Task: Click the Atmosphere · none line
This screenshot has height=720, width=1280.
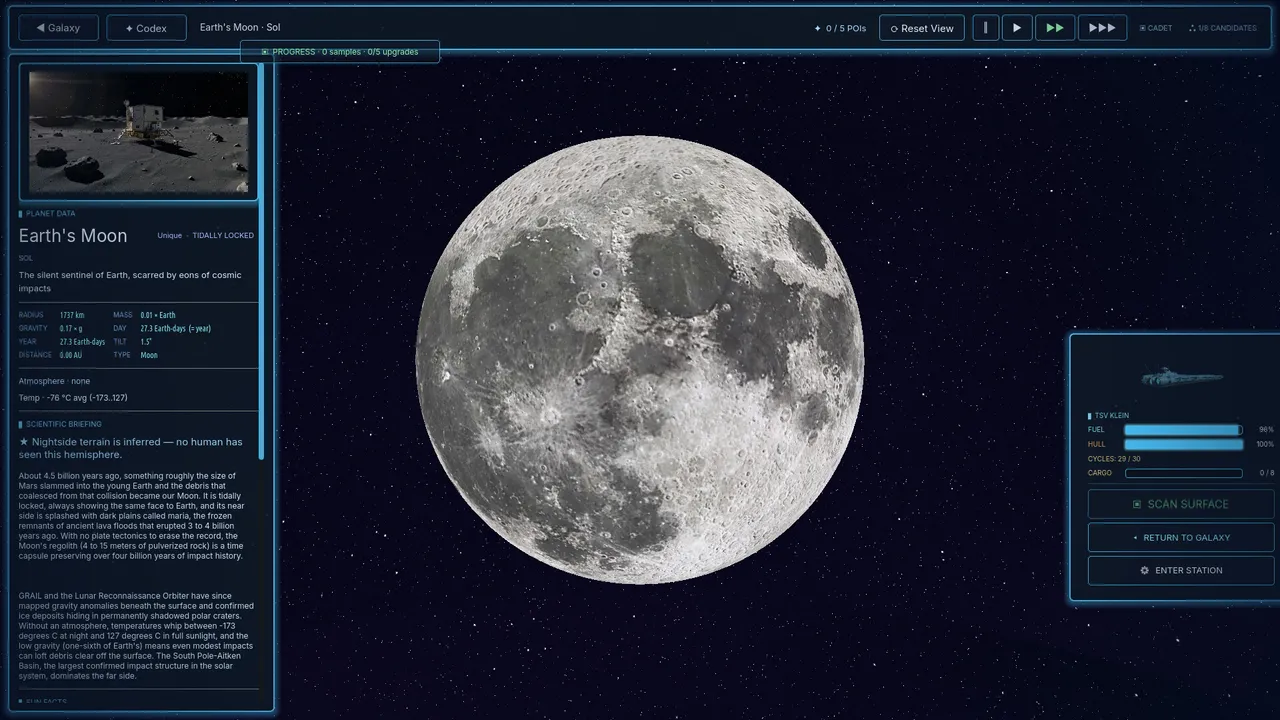Action: (x=54, y=381)
